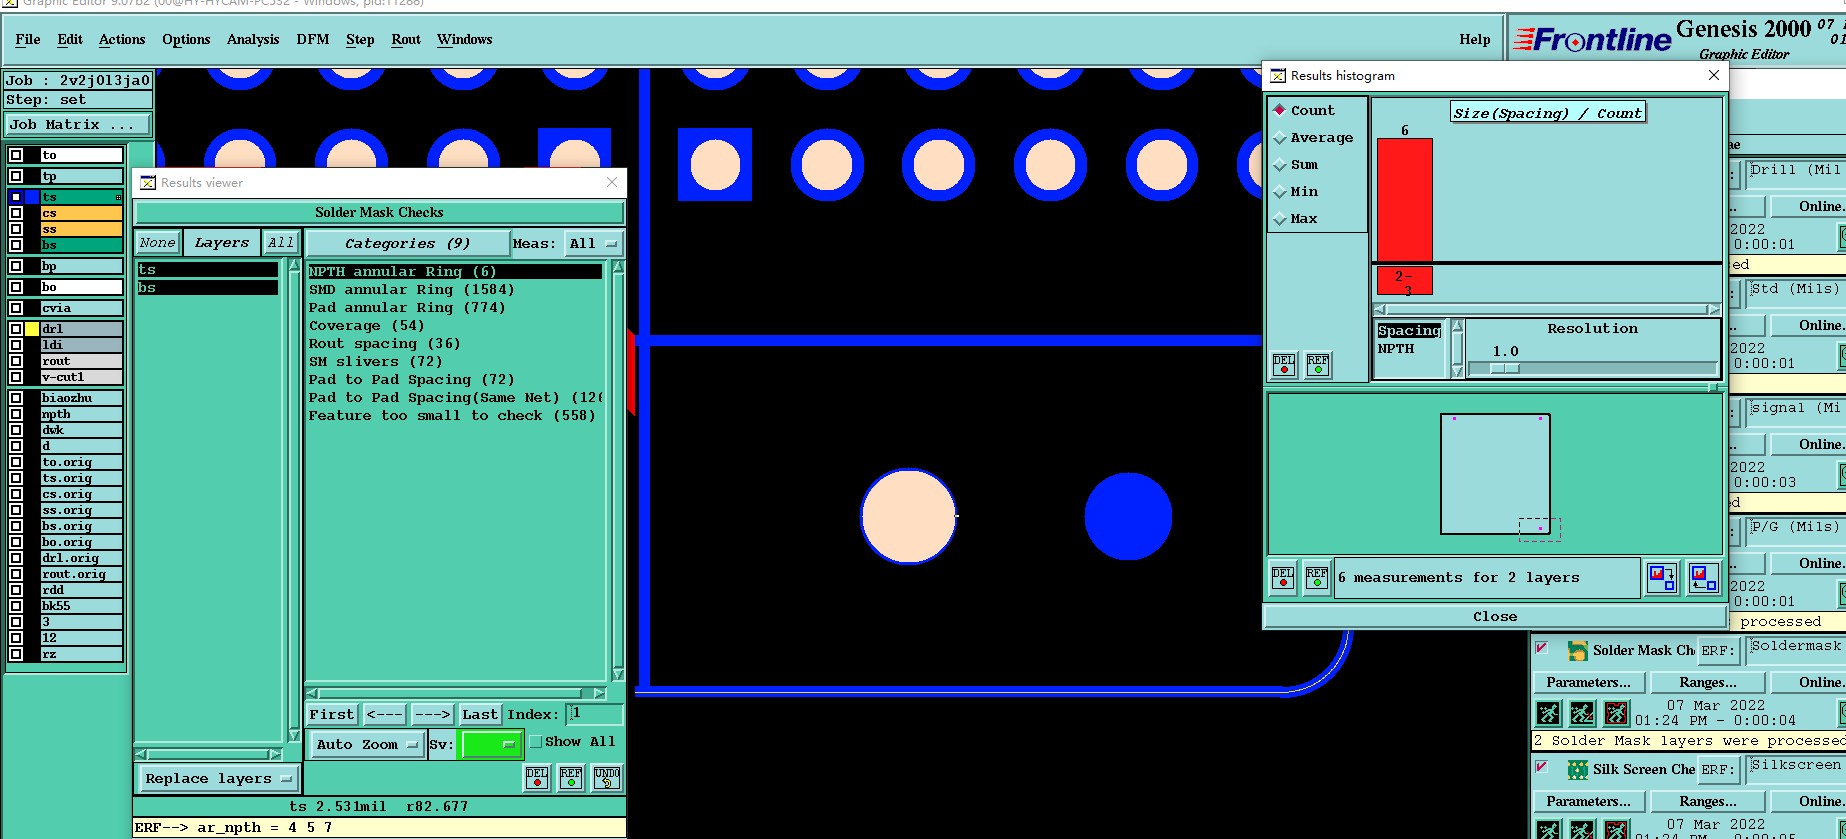The width and height of the screenshot is (1846, 839).
Task: Toggle visibility box for layer cs
Action: [16, 213]
